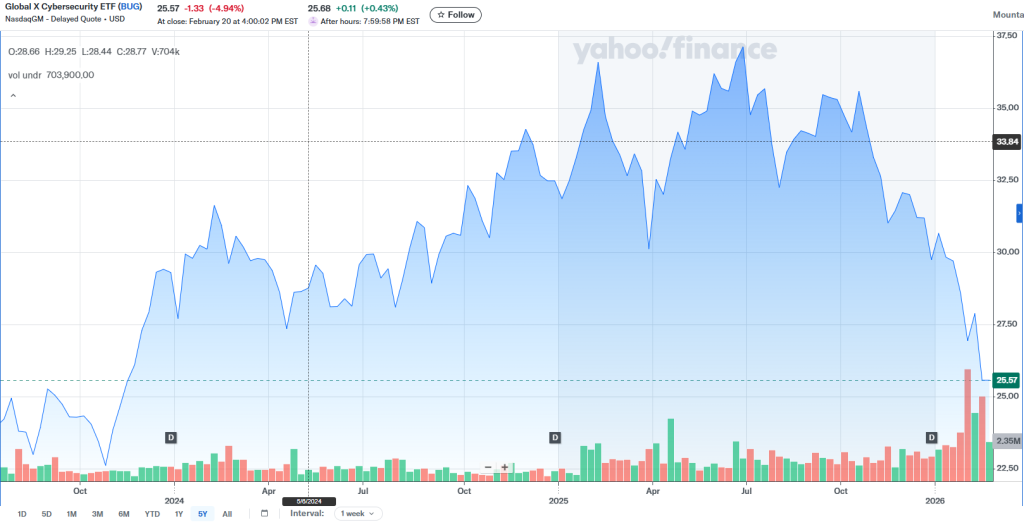Show year-to-date with YTD
The height and width of the screenshot is (525, 1024).
[152, 514]
